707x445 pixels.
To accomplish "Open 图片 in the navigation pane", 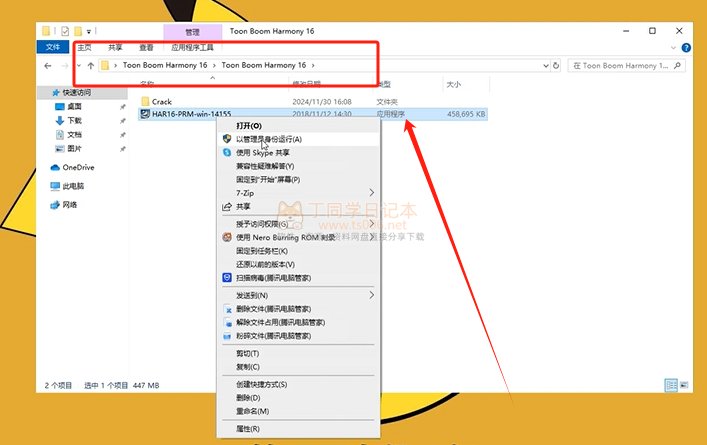I will coord(74,148).
